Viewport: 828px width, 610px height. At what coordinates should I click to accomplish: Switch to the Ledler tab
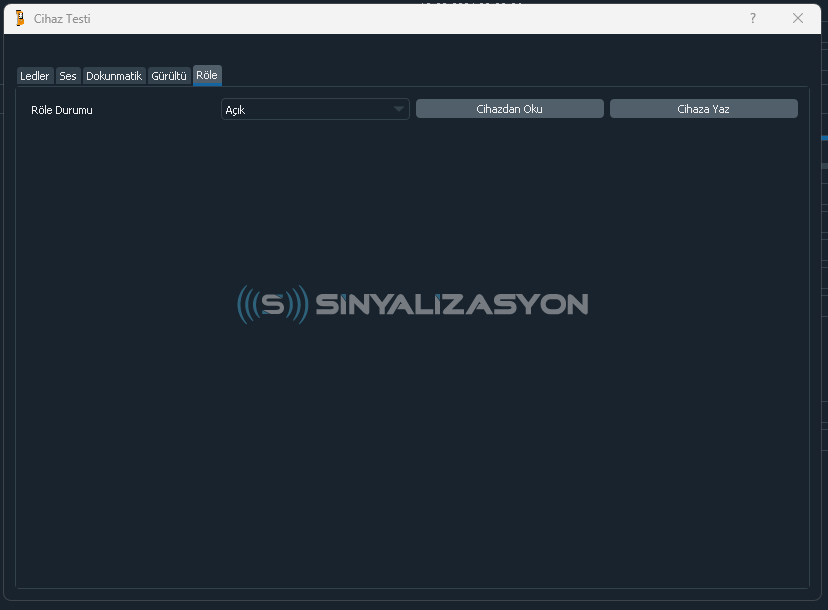pos(34,76)
